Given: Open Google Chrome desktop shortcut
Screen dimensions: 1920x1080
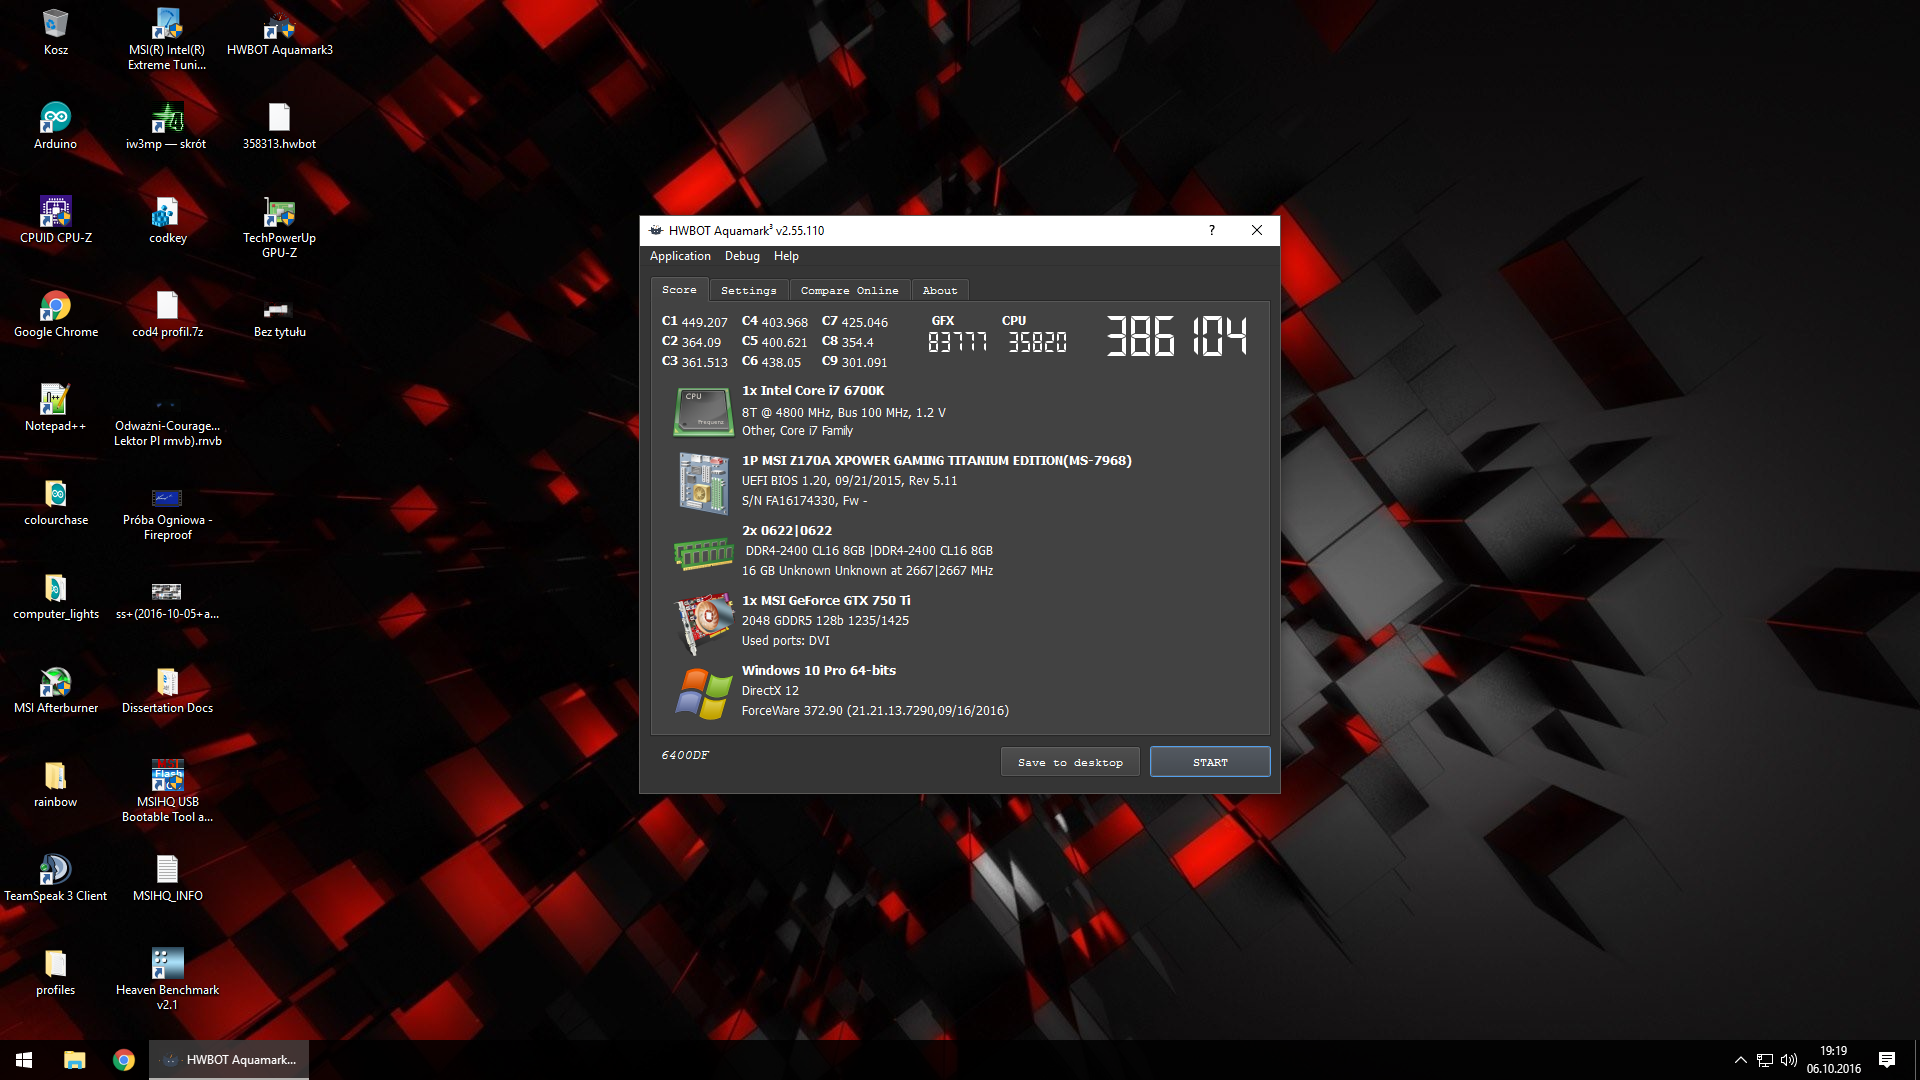Looking at the screenshot, I should tap(56, 314).
